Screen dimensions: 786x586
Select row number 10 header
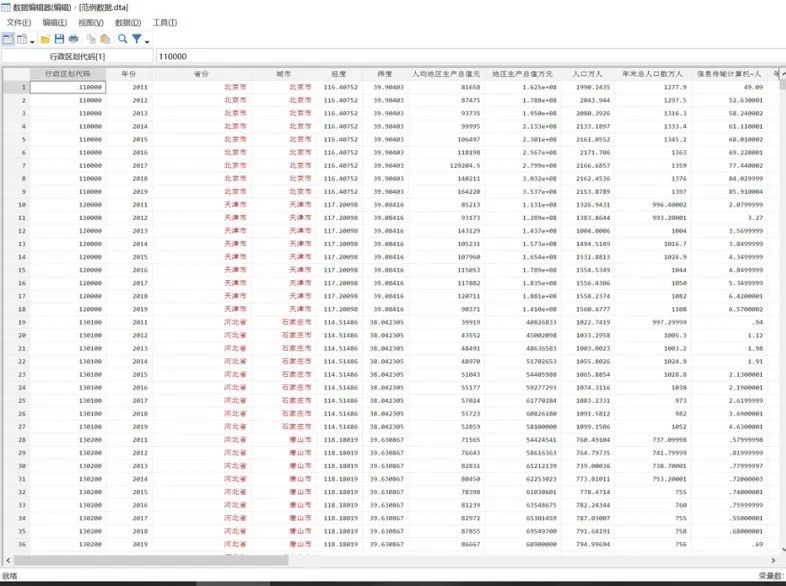point(15,205)
